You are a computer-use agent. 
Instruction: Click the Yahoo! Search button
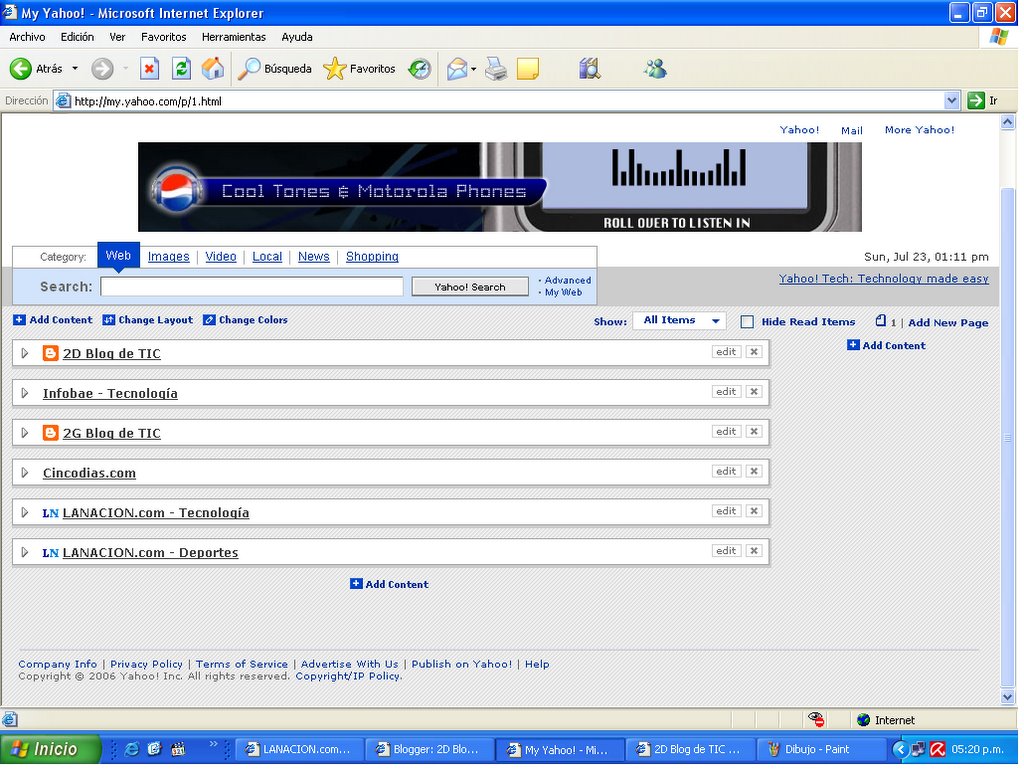coord(470,287)
